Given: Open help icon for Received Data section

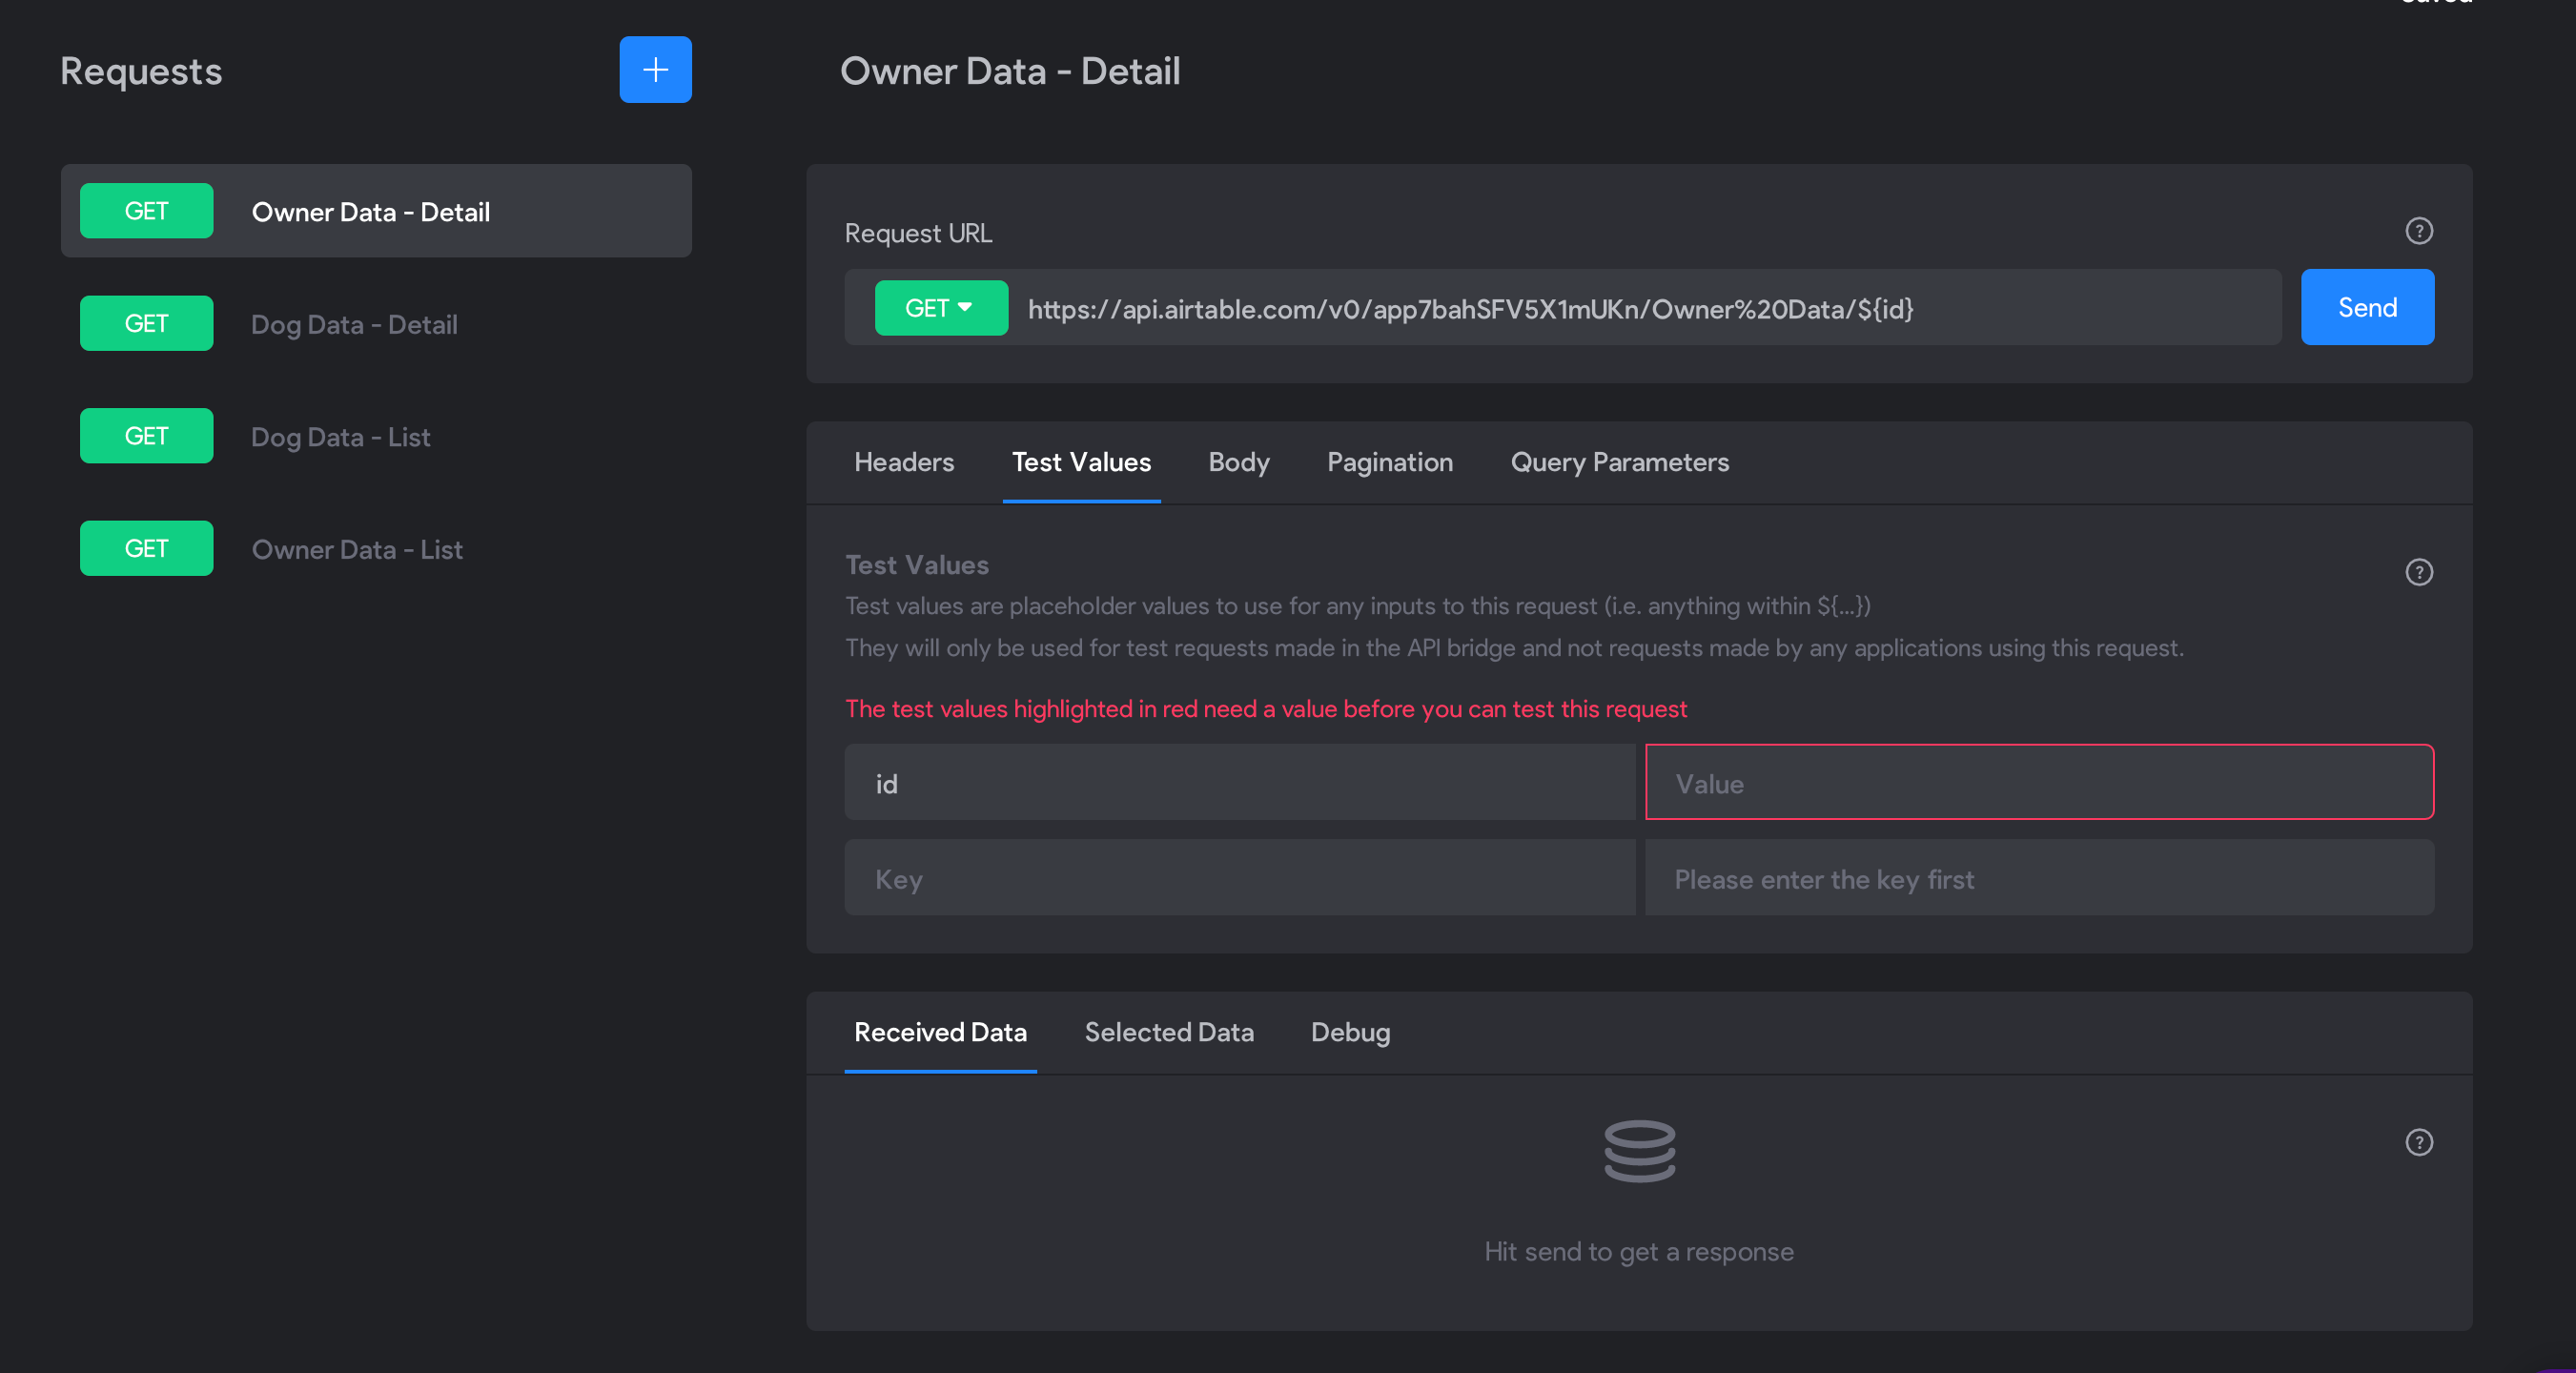Looking at the screenshot, I should click(2418, 1142).
